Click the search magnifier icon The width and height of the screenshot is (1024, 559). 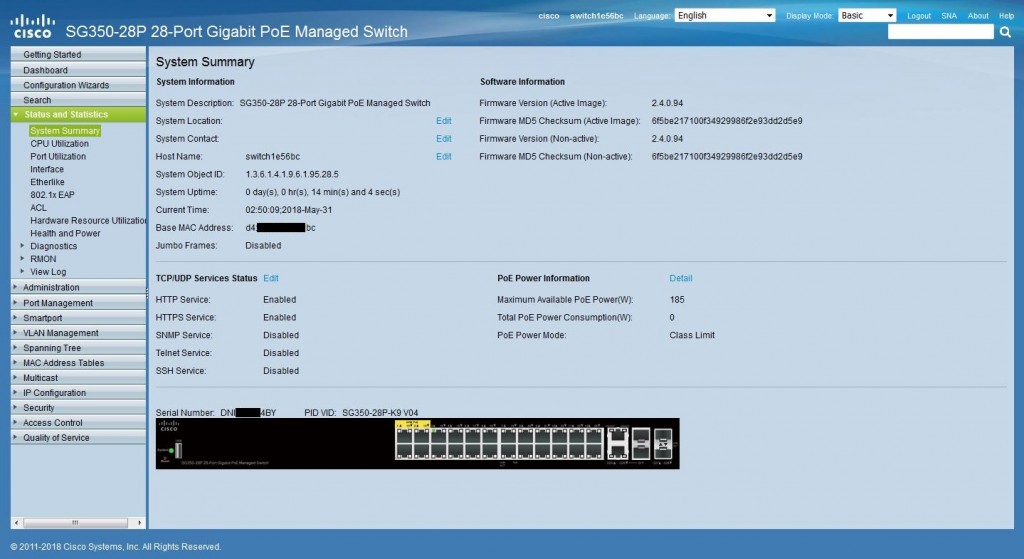click(1005, 31)
